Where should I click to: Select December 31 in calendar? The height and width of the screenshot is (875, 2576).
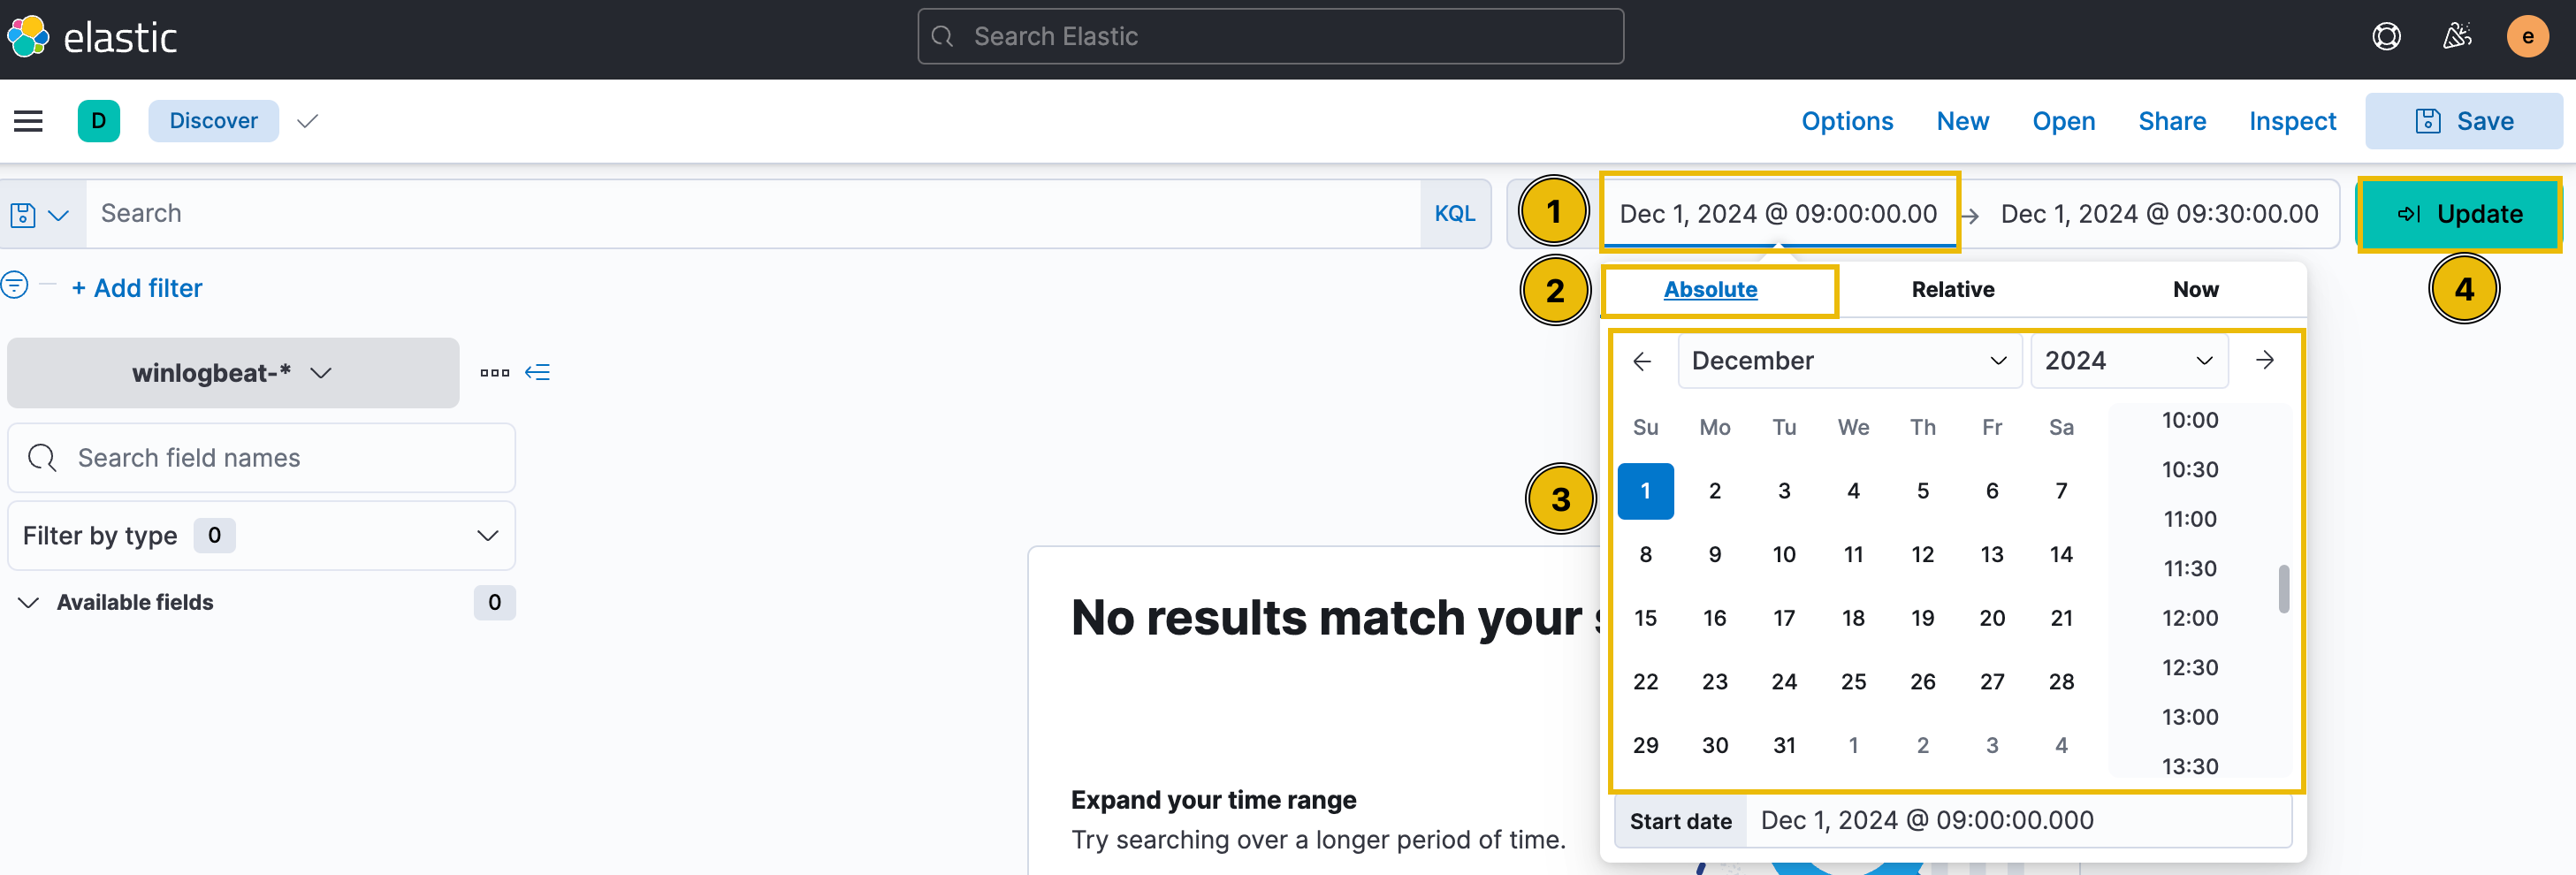1784,746
